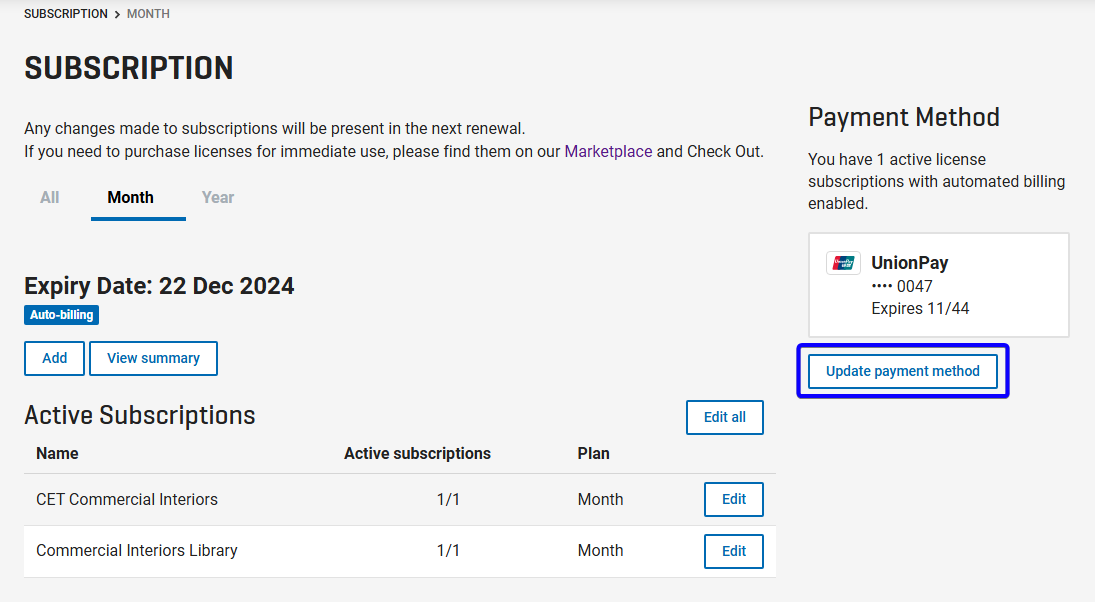Select the UnionPay payment card panel

939,285
